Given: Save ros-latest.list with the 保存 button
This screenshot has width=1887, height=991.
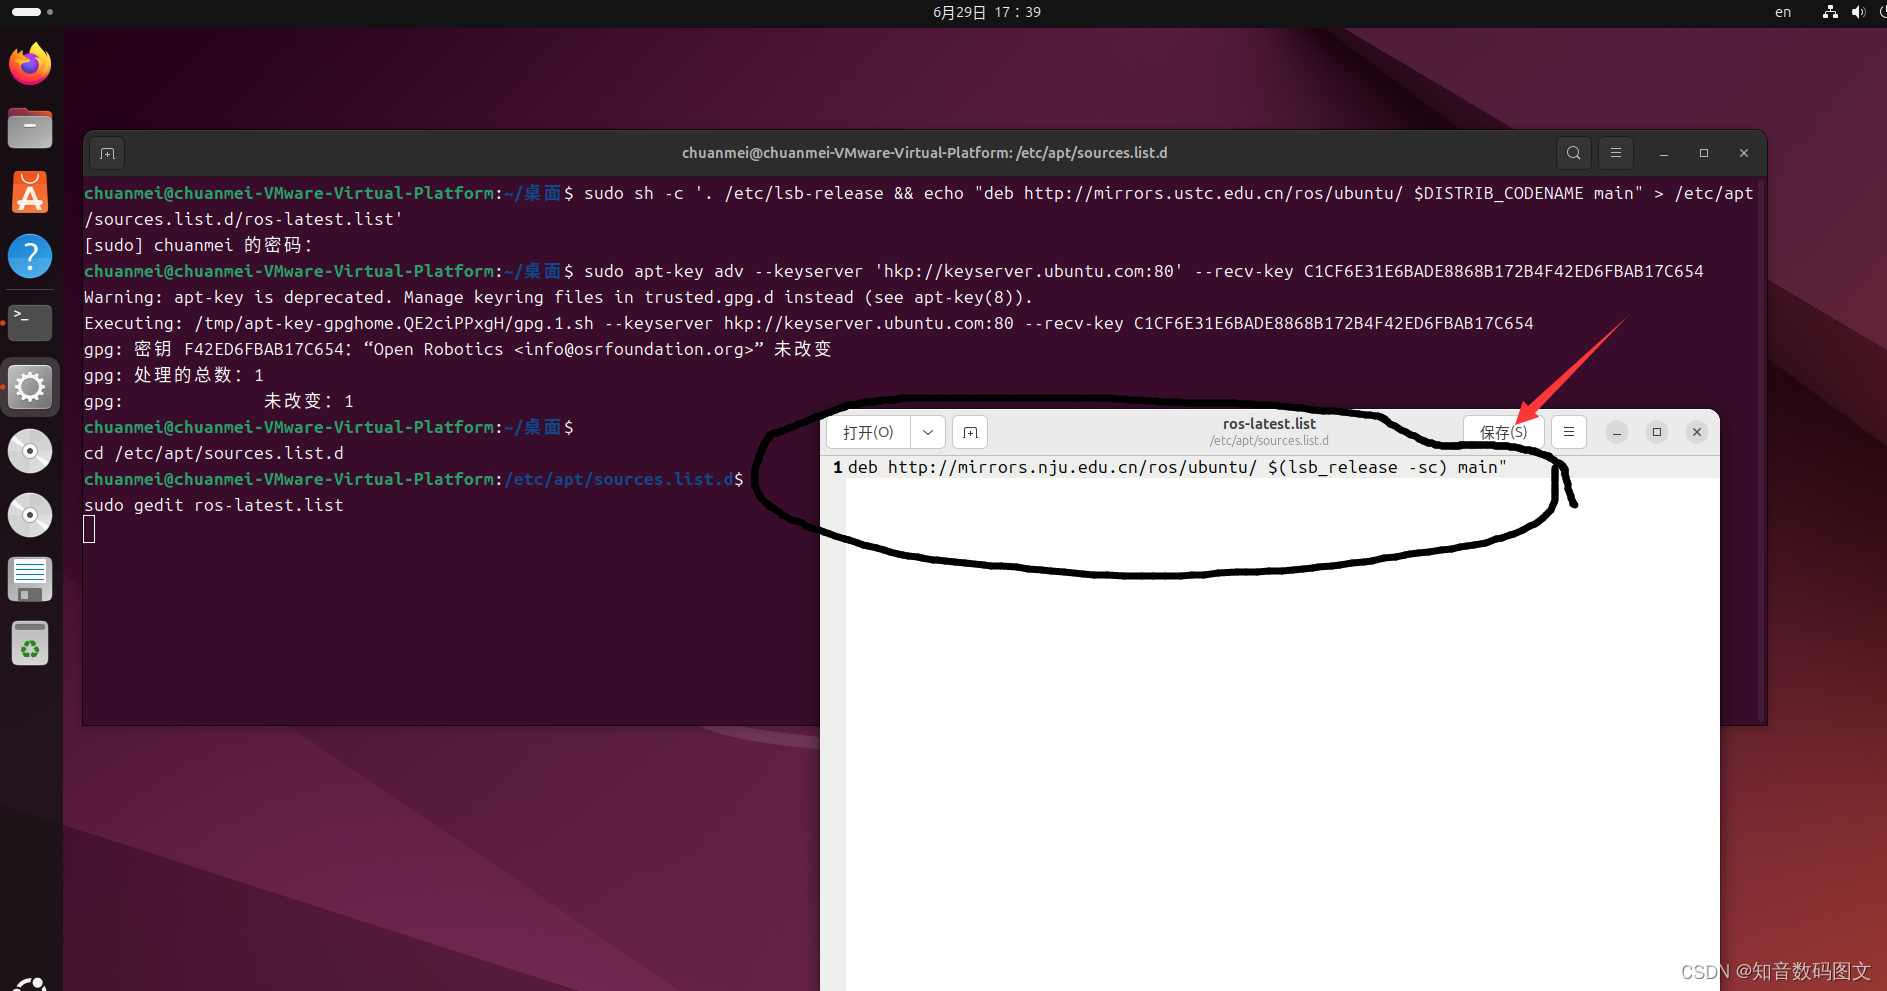Looking at the screenshot, I should [1503, 432].
